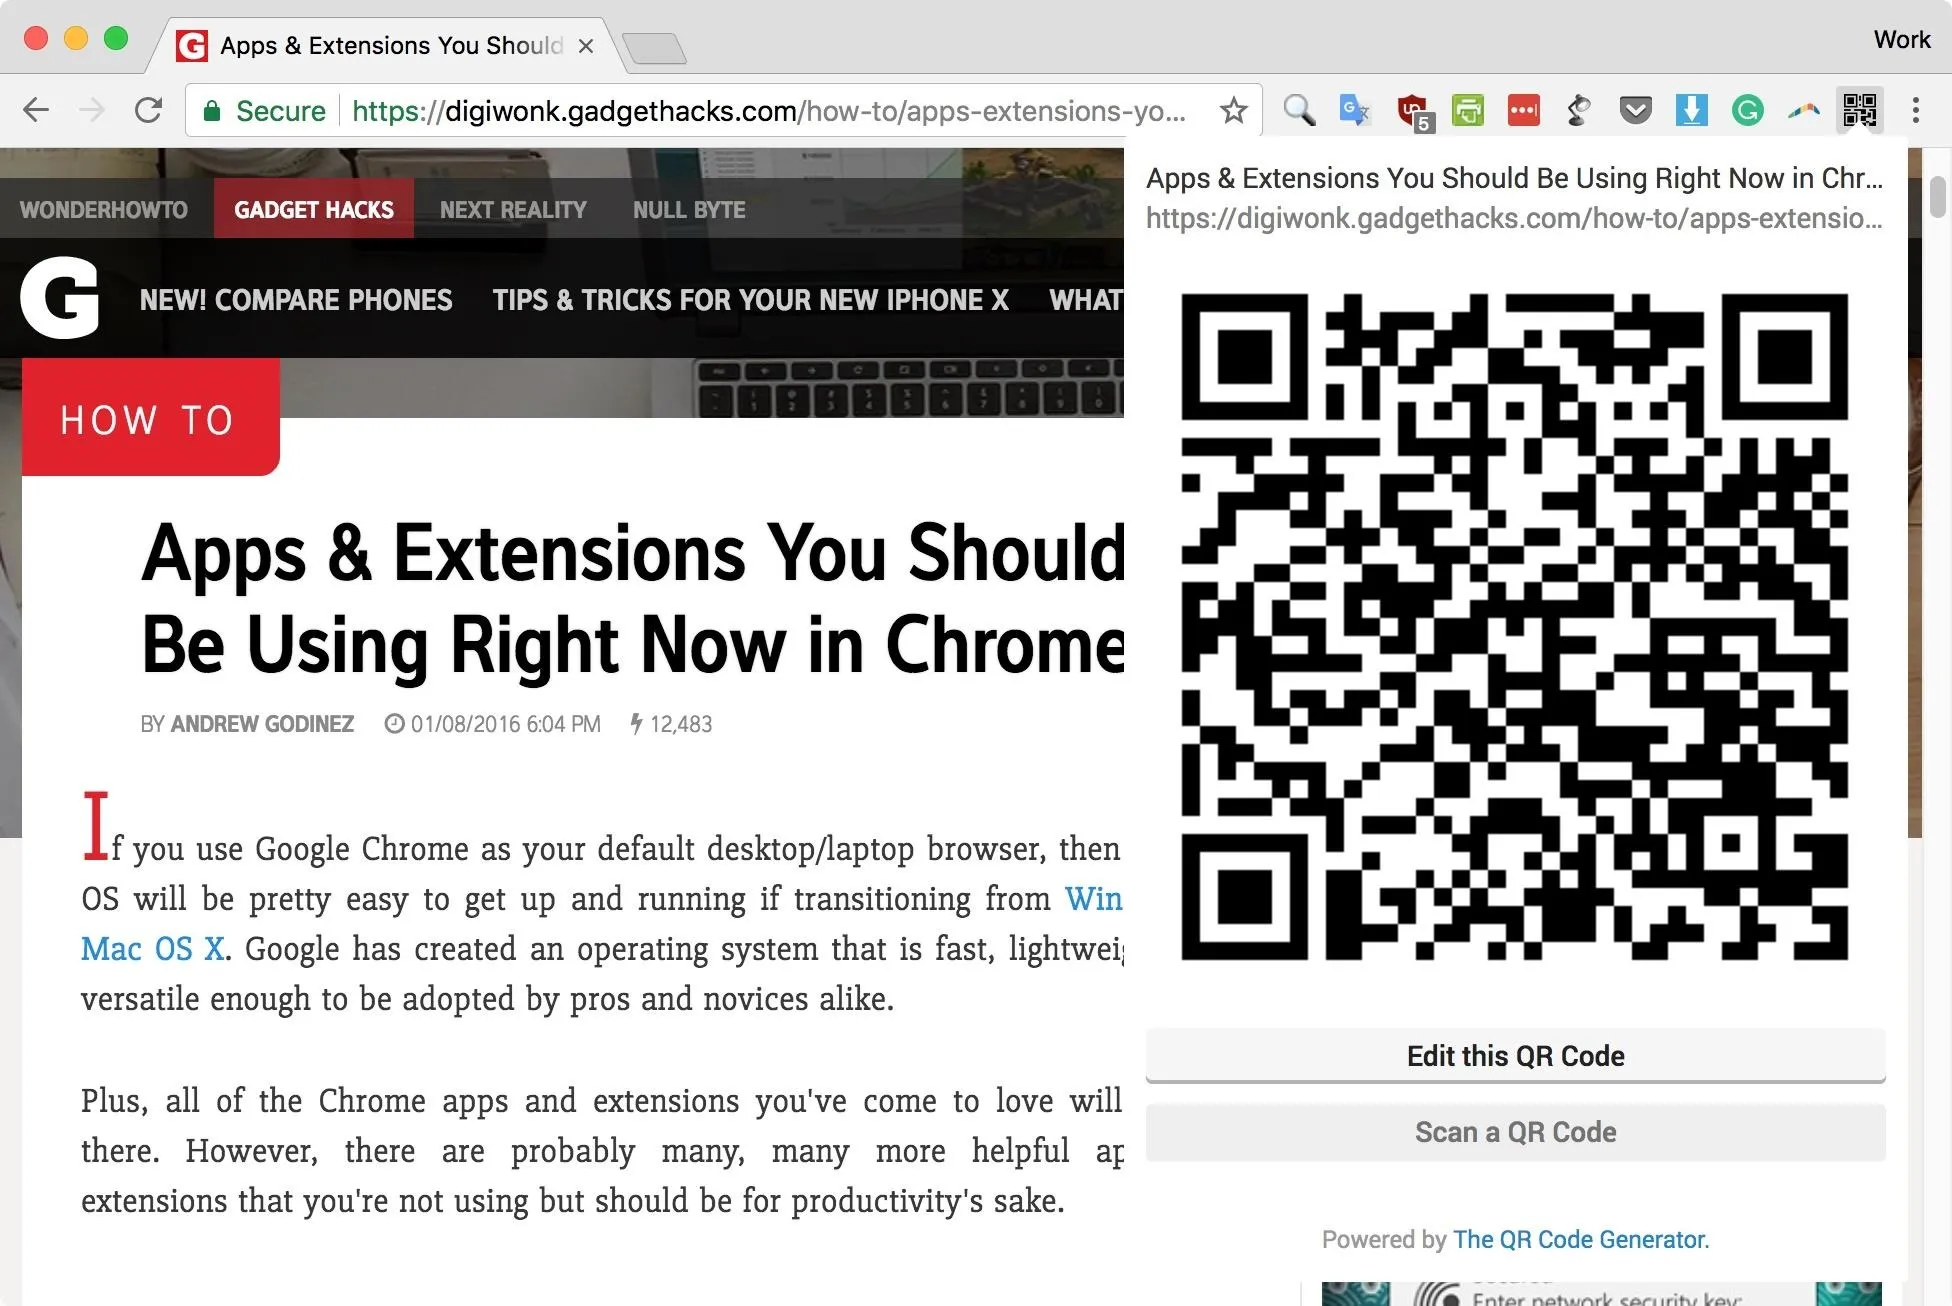The width and height of the screenshot is (1952, 1306).
Task: Open a new browser tab
Action: coord(654,48)
